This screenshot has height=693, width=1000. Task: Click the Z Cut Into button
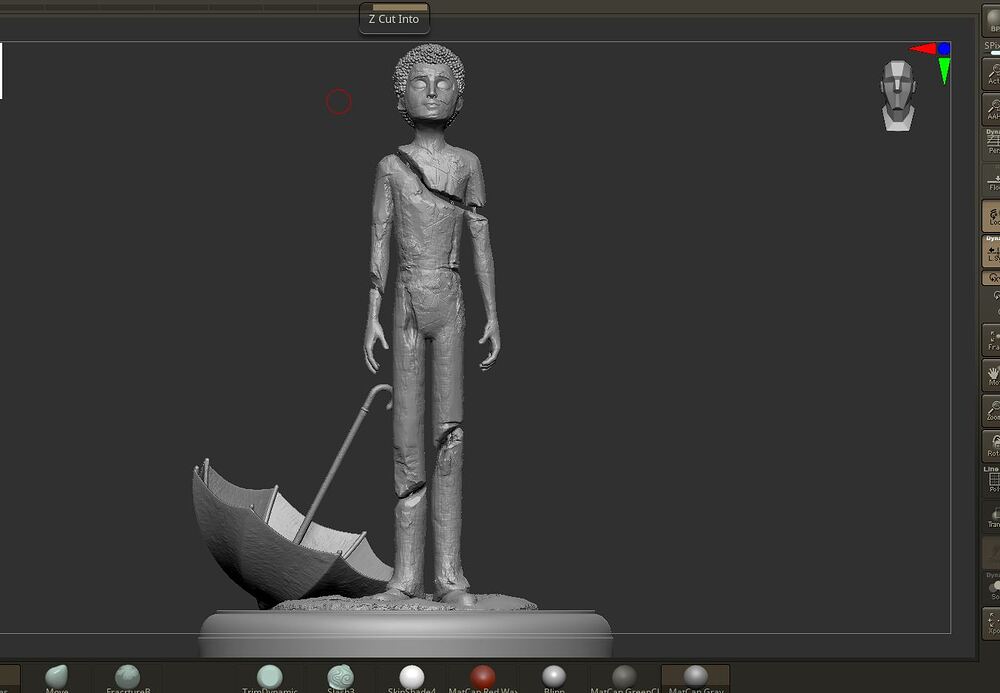pos(394,19)
